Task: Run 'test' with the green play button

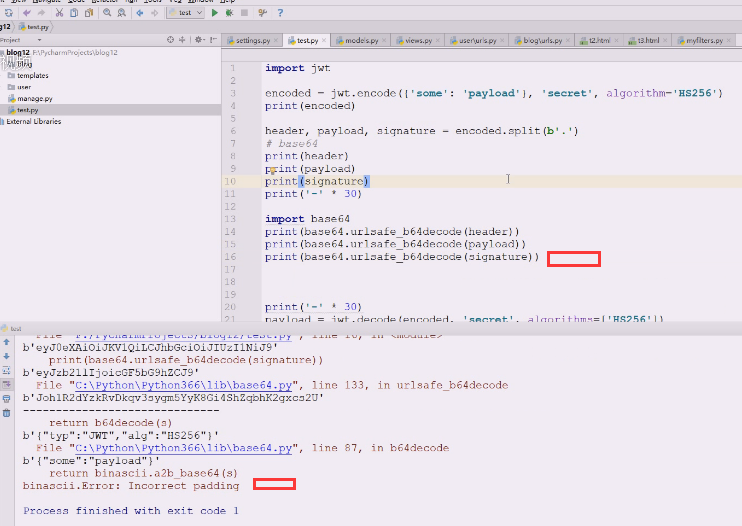Action: click(x=214, y=13)
